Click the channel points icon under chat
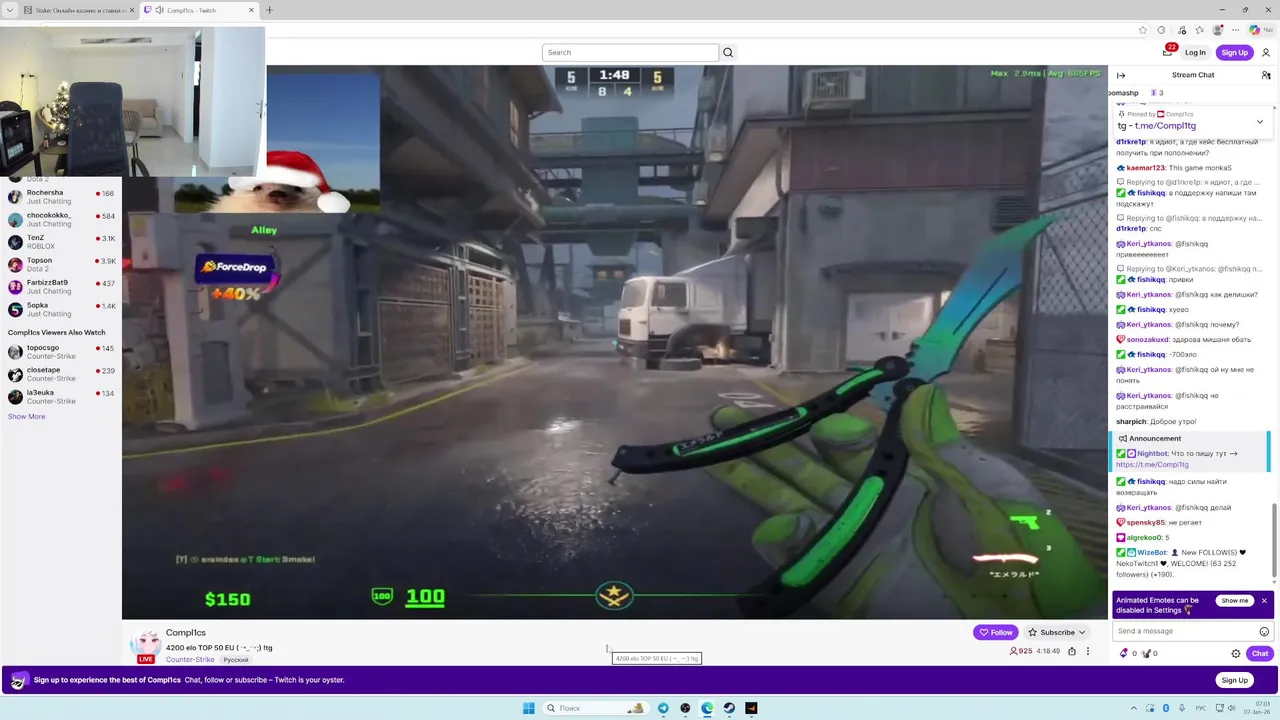This screenshot has height=720, width=1280. coord(1146,653)
